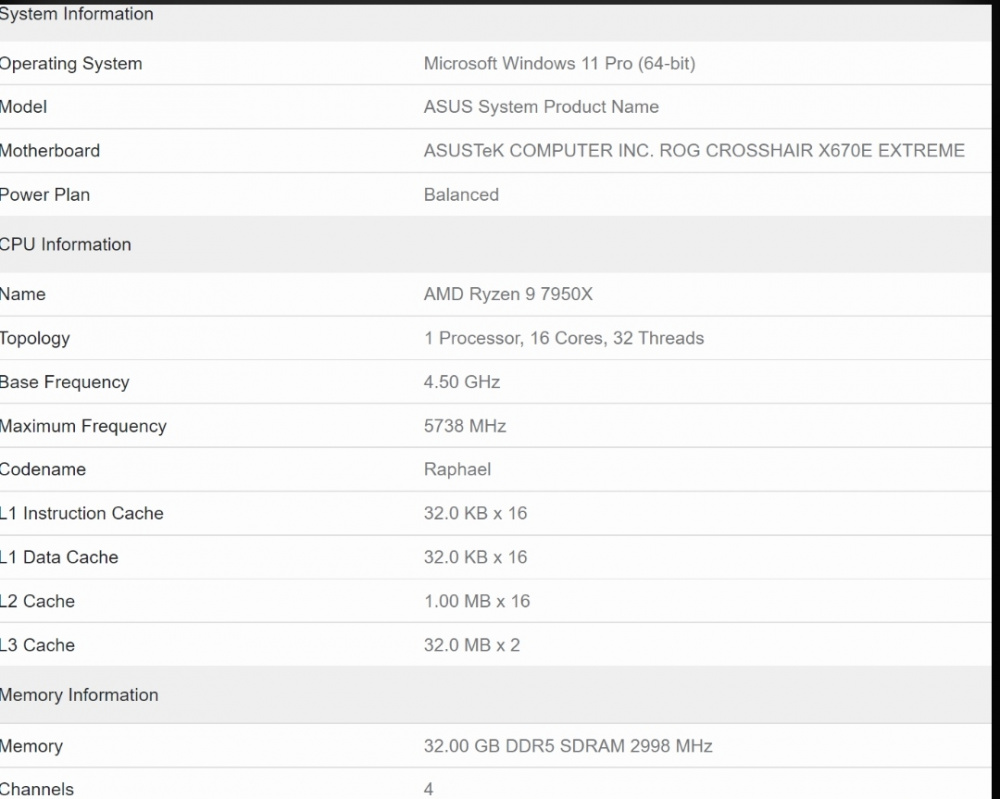
Task: Select the L1 Data Cache label
Action: 59,557
